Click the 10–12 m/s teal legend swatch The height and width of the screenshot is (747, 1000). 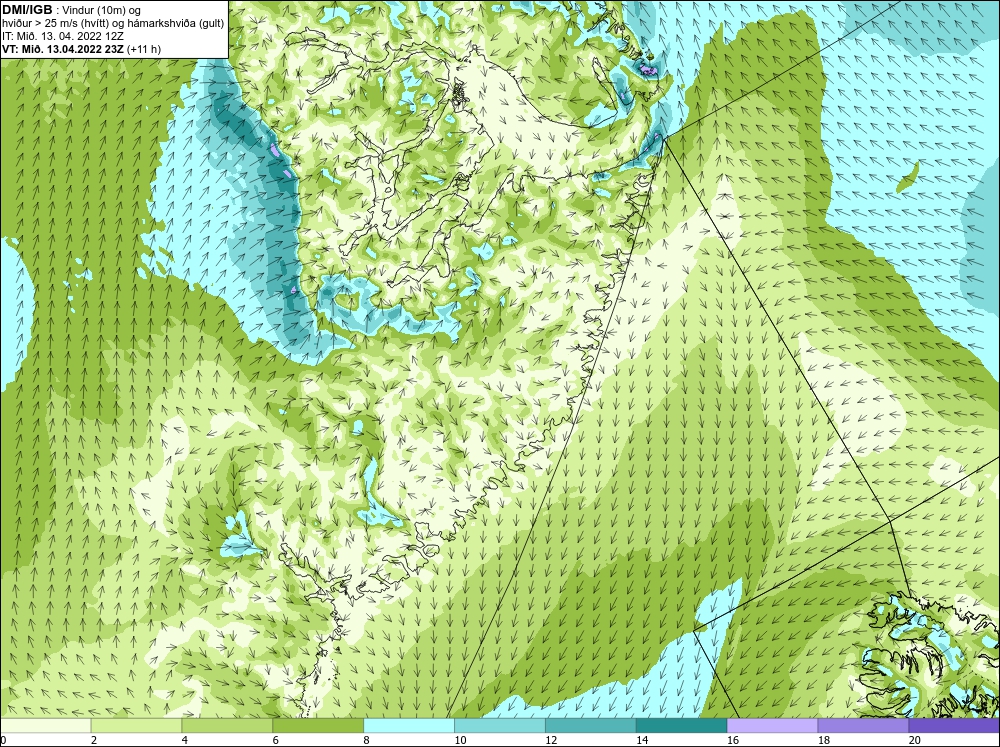(x=500, y=725)
